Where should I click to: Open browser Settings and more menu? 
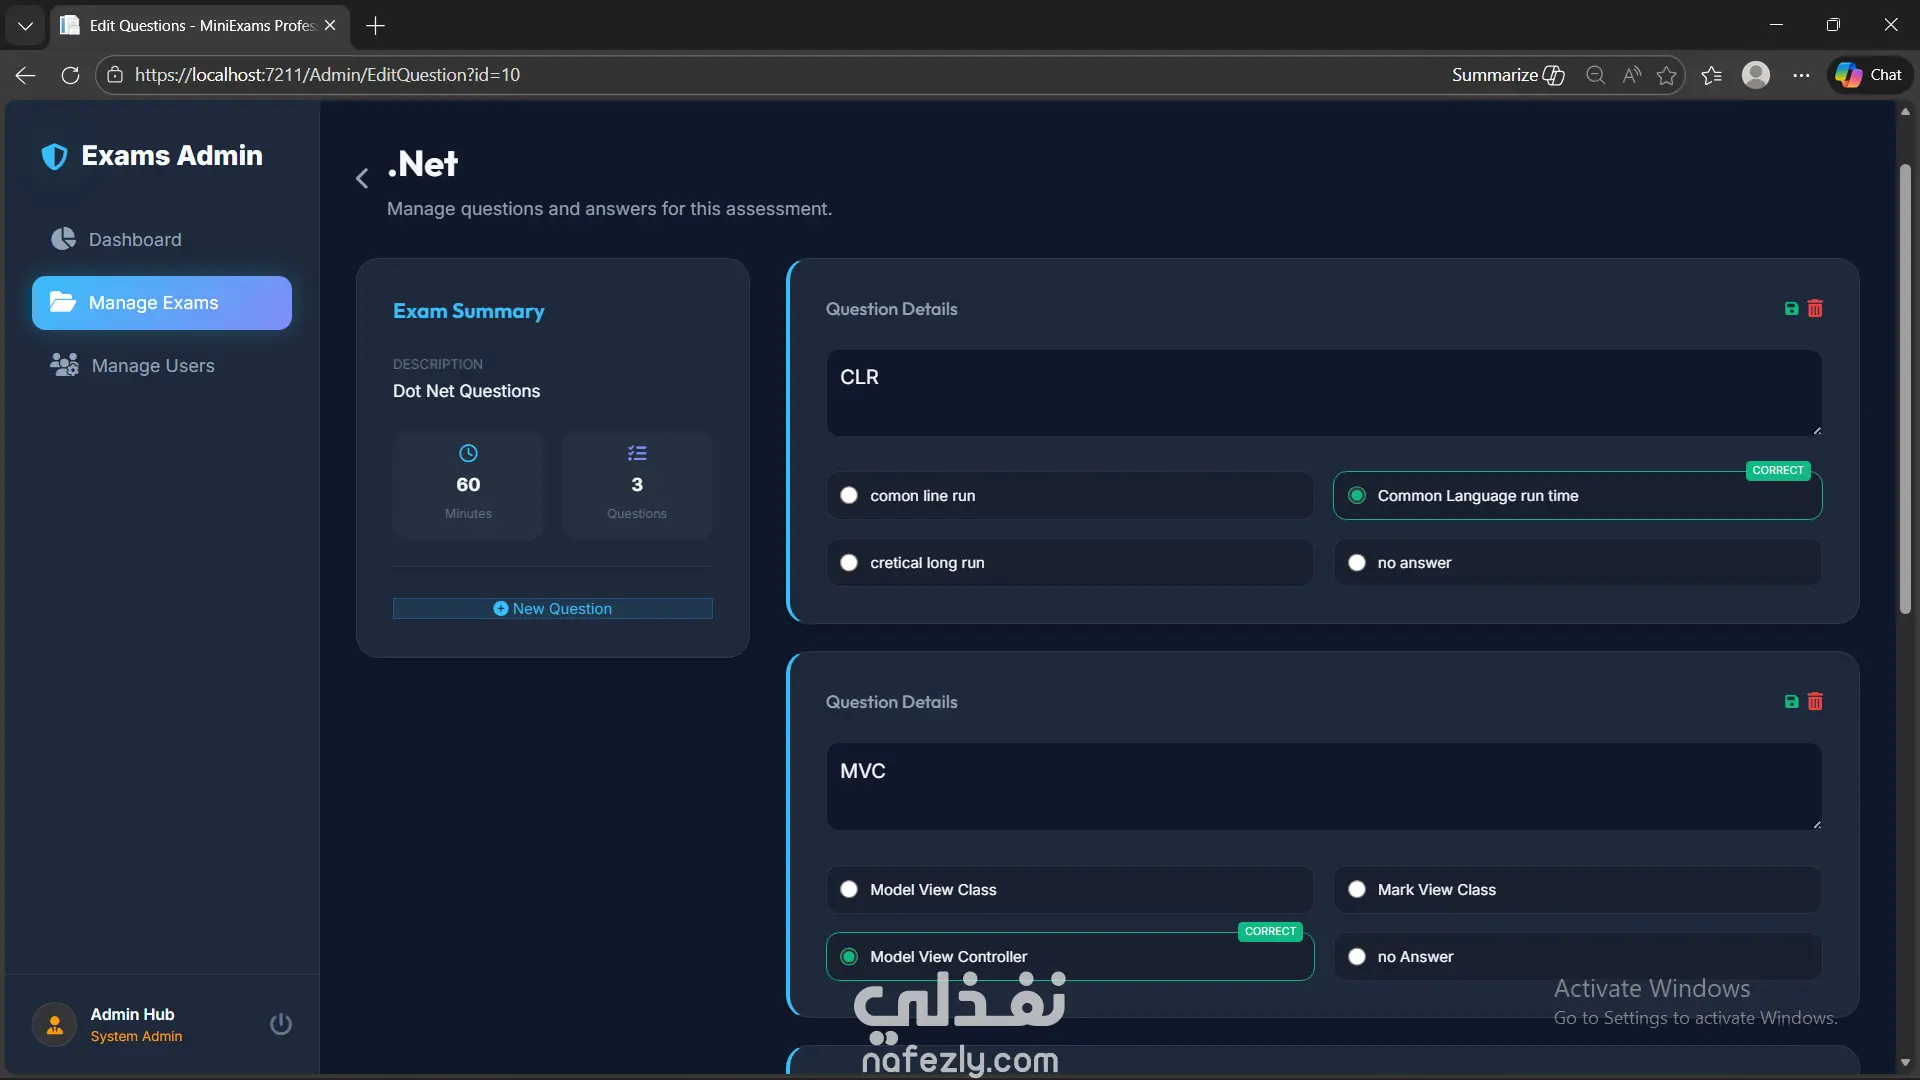(1801, 75)
